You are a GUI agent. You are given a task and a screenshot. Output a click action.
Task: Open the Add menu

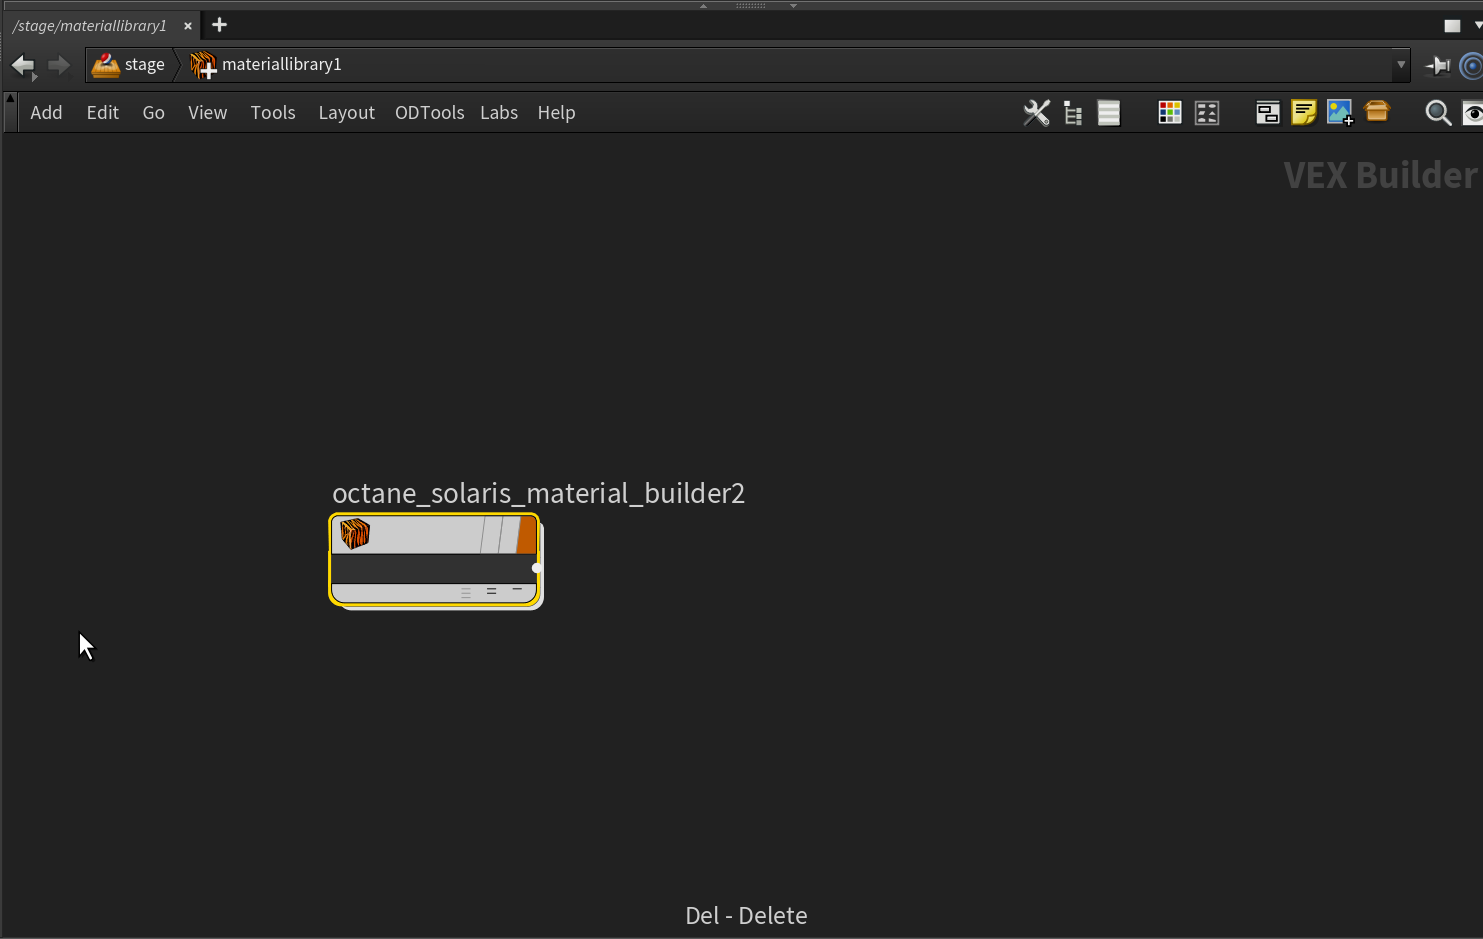click(46, 113)
